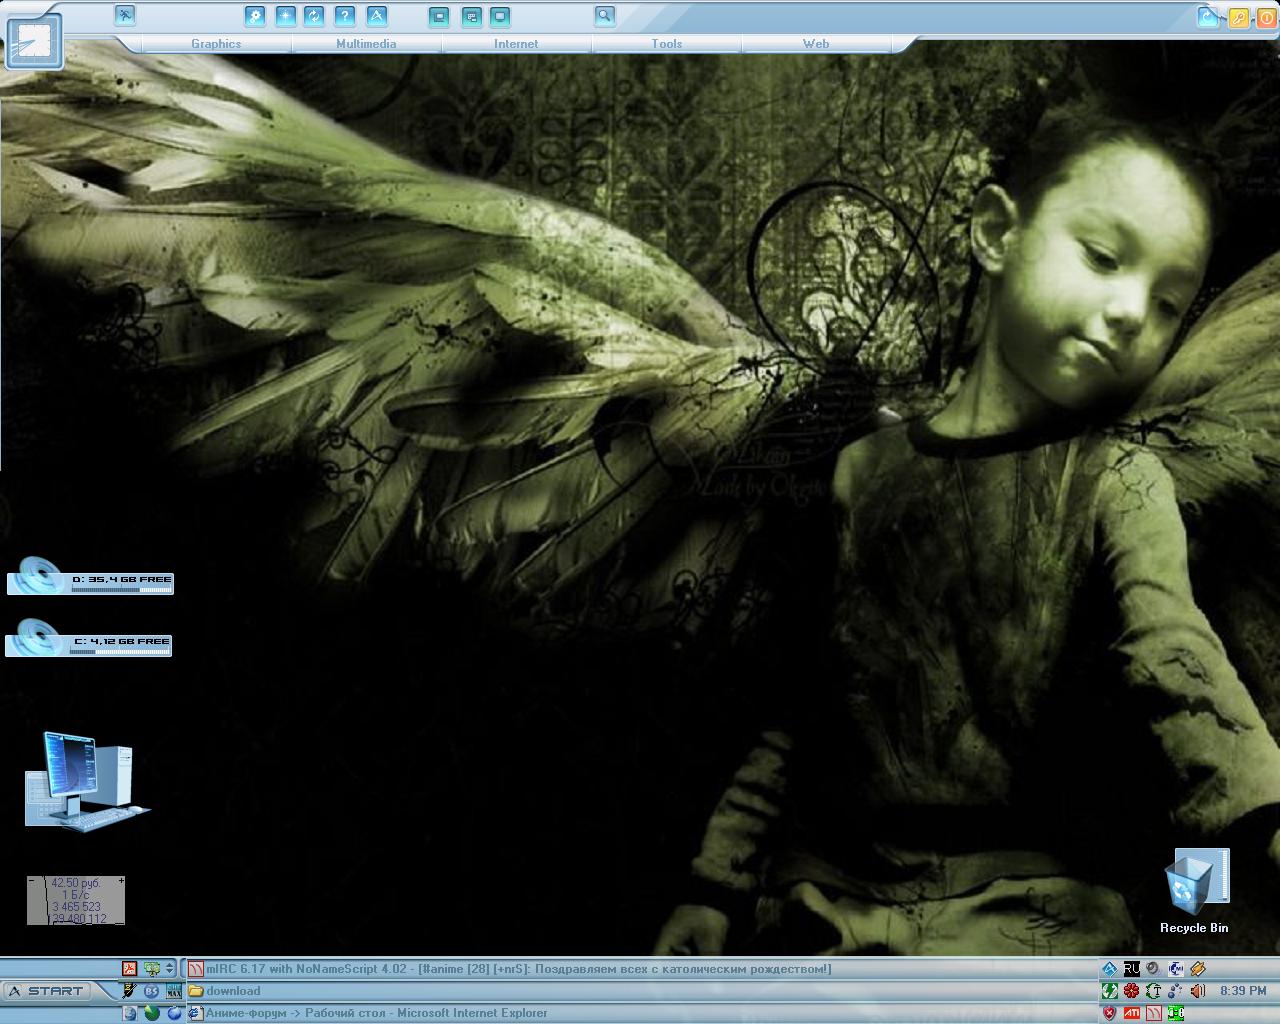The image size is (1280, 1024).
Task: Open the Graphics category tab
Action: [216, 44]
